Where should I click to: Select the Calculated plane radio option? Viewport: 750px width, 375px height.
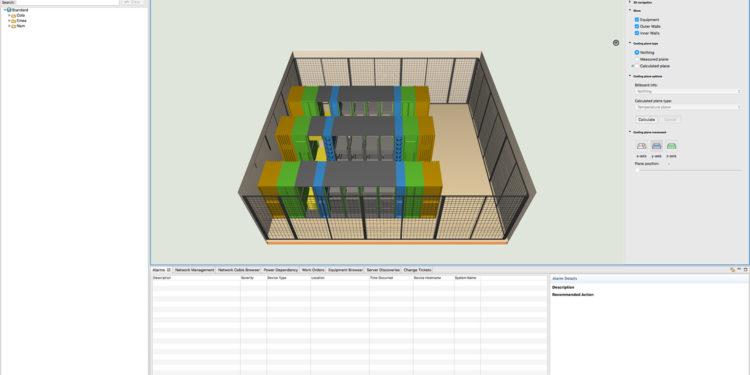[637, 66]
